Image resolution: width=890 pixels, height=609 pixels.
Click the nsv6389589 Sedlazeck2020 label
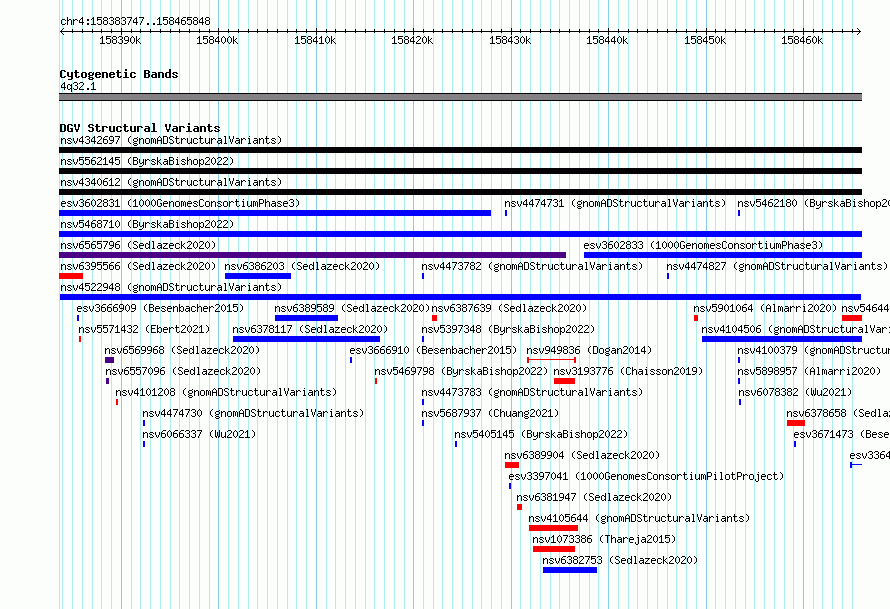[x=352, y=308]
